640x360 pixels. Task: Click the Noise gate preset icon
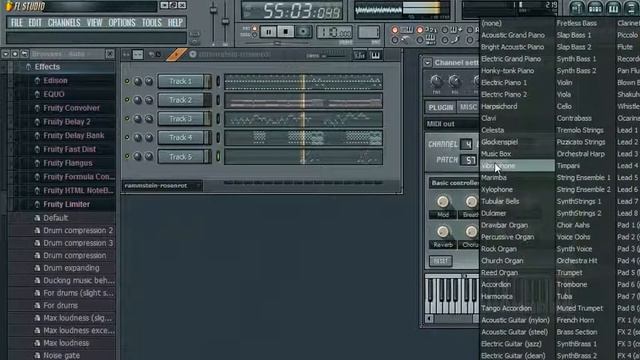coord(37,356)
